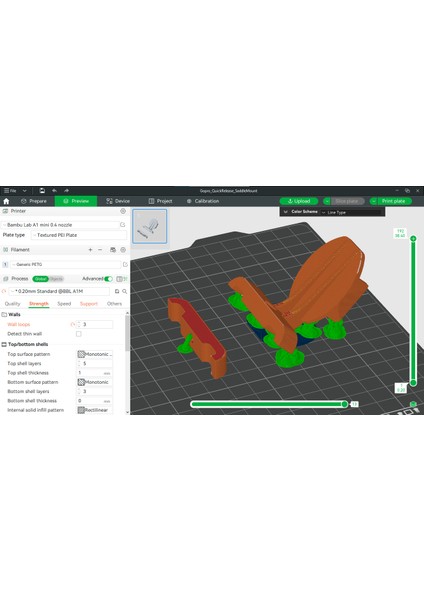Open the Plate type dropdown

click(x=78, y=235)
